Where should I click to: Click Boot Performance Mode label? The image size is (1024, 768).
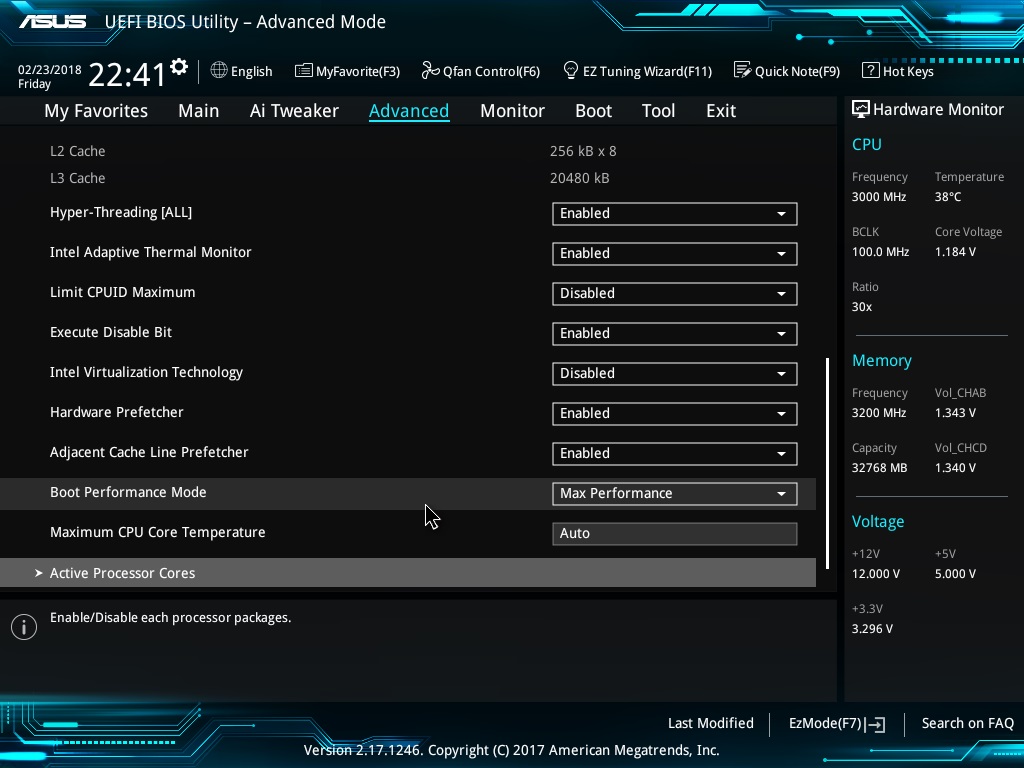tap(128, 492)
